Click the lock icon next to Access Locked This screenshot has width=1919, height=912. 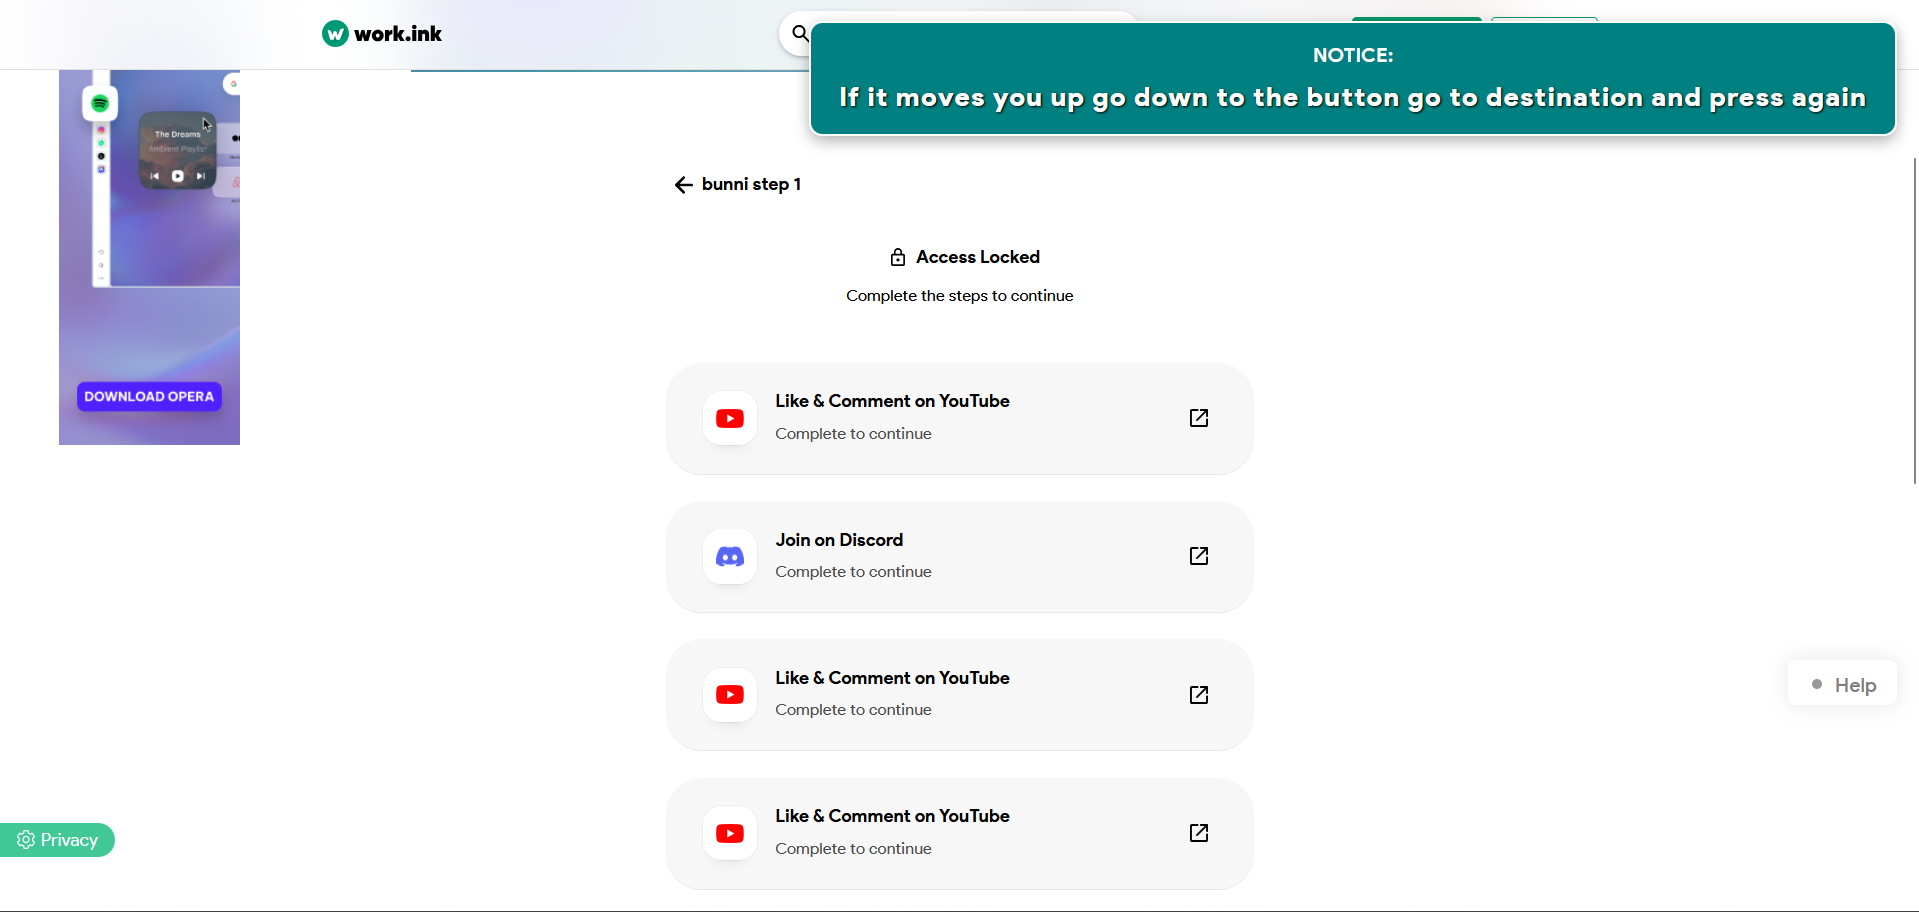(x=897, y=257)
